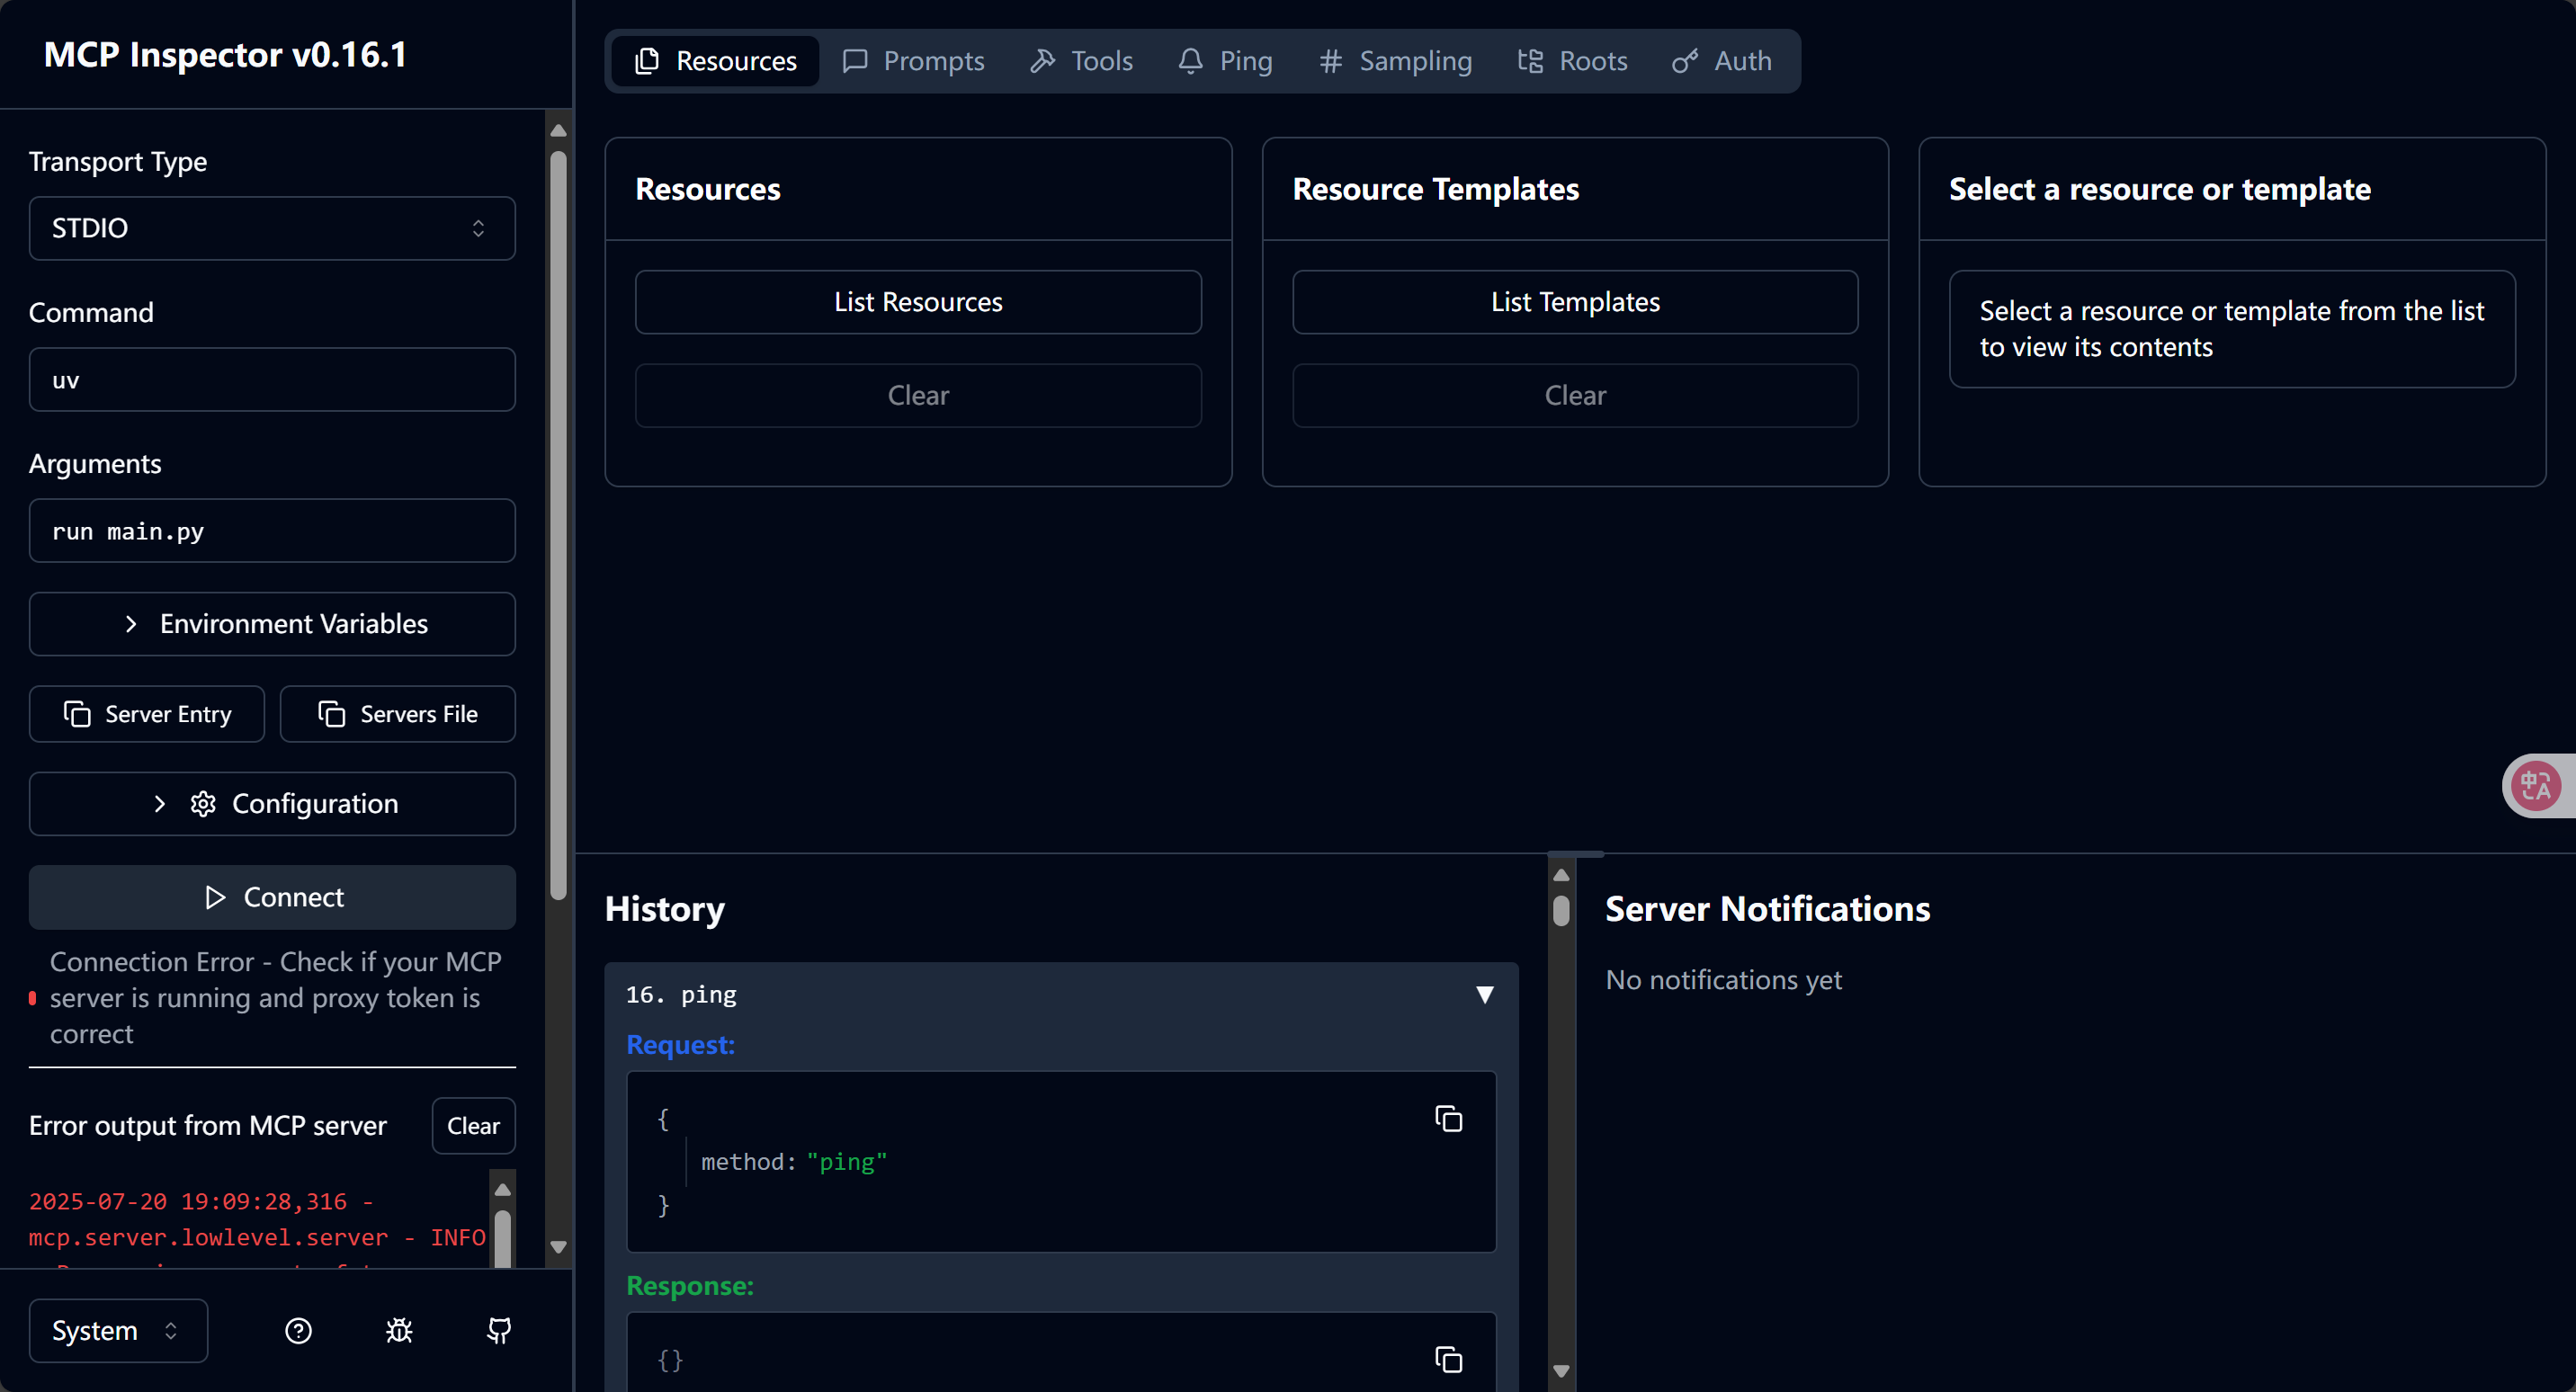
Task: Click the error output scrollbar thumb
Action: click(503, 1239)
